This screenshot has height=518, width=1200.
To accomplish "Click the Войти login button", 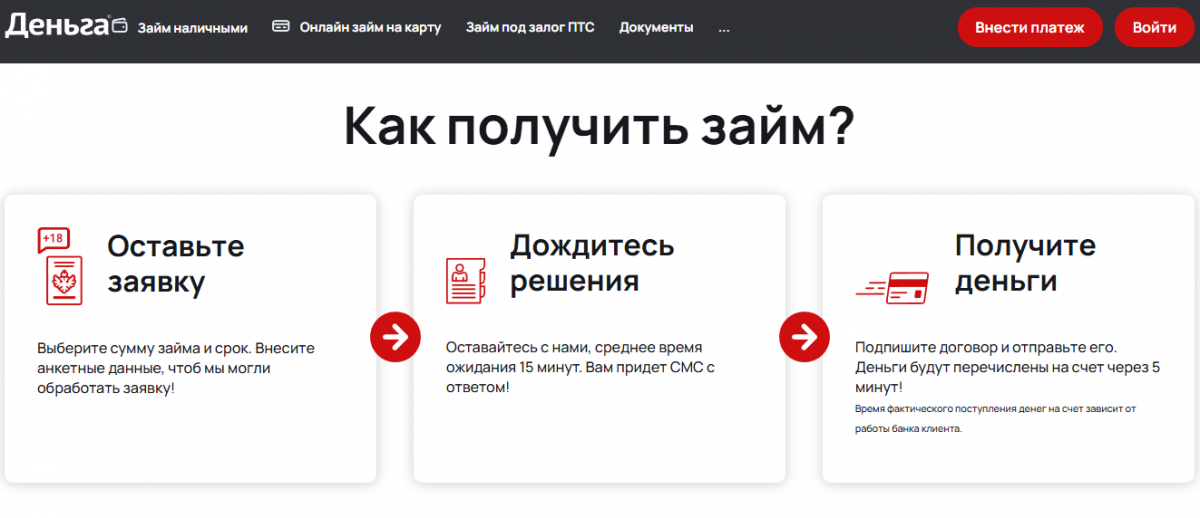I will tap(1154, 28).
